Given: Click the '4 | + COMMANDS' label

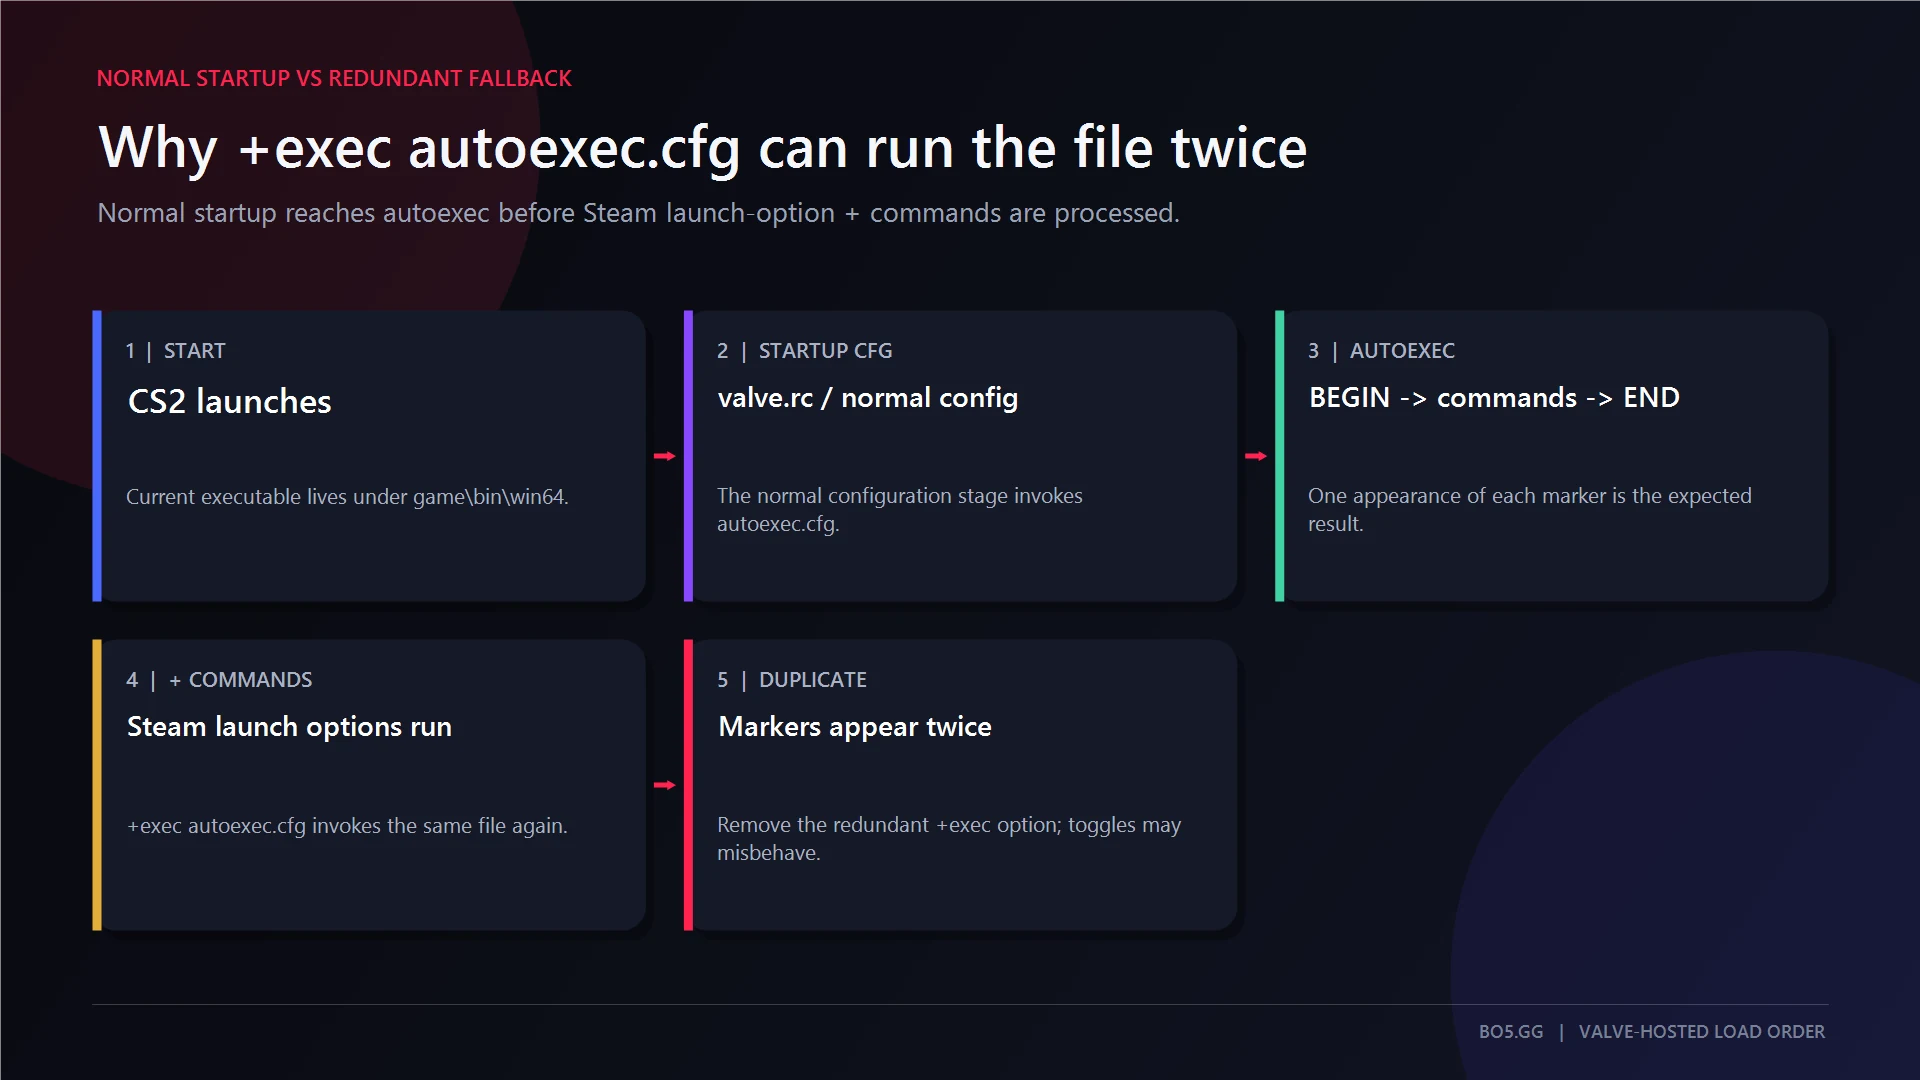Looking at the screenshot, I should (219, 680).
